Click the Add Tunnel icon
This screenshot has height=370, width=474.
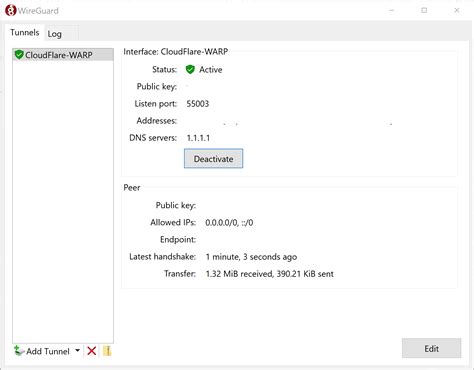(x=19, y=351)
